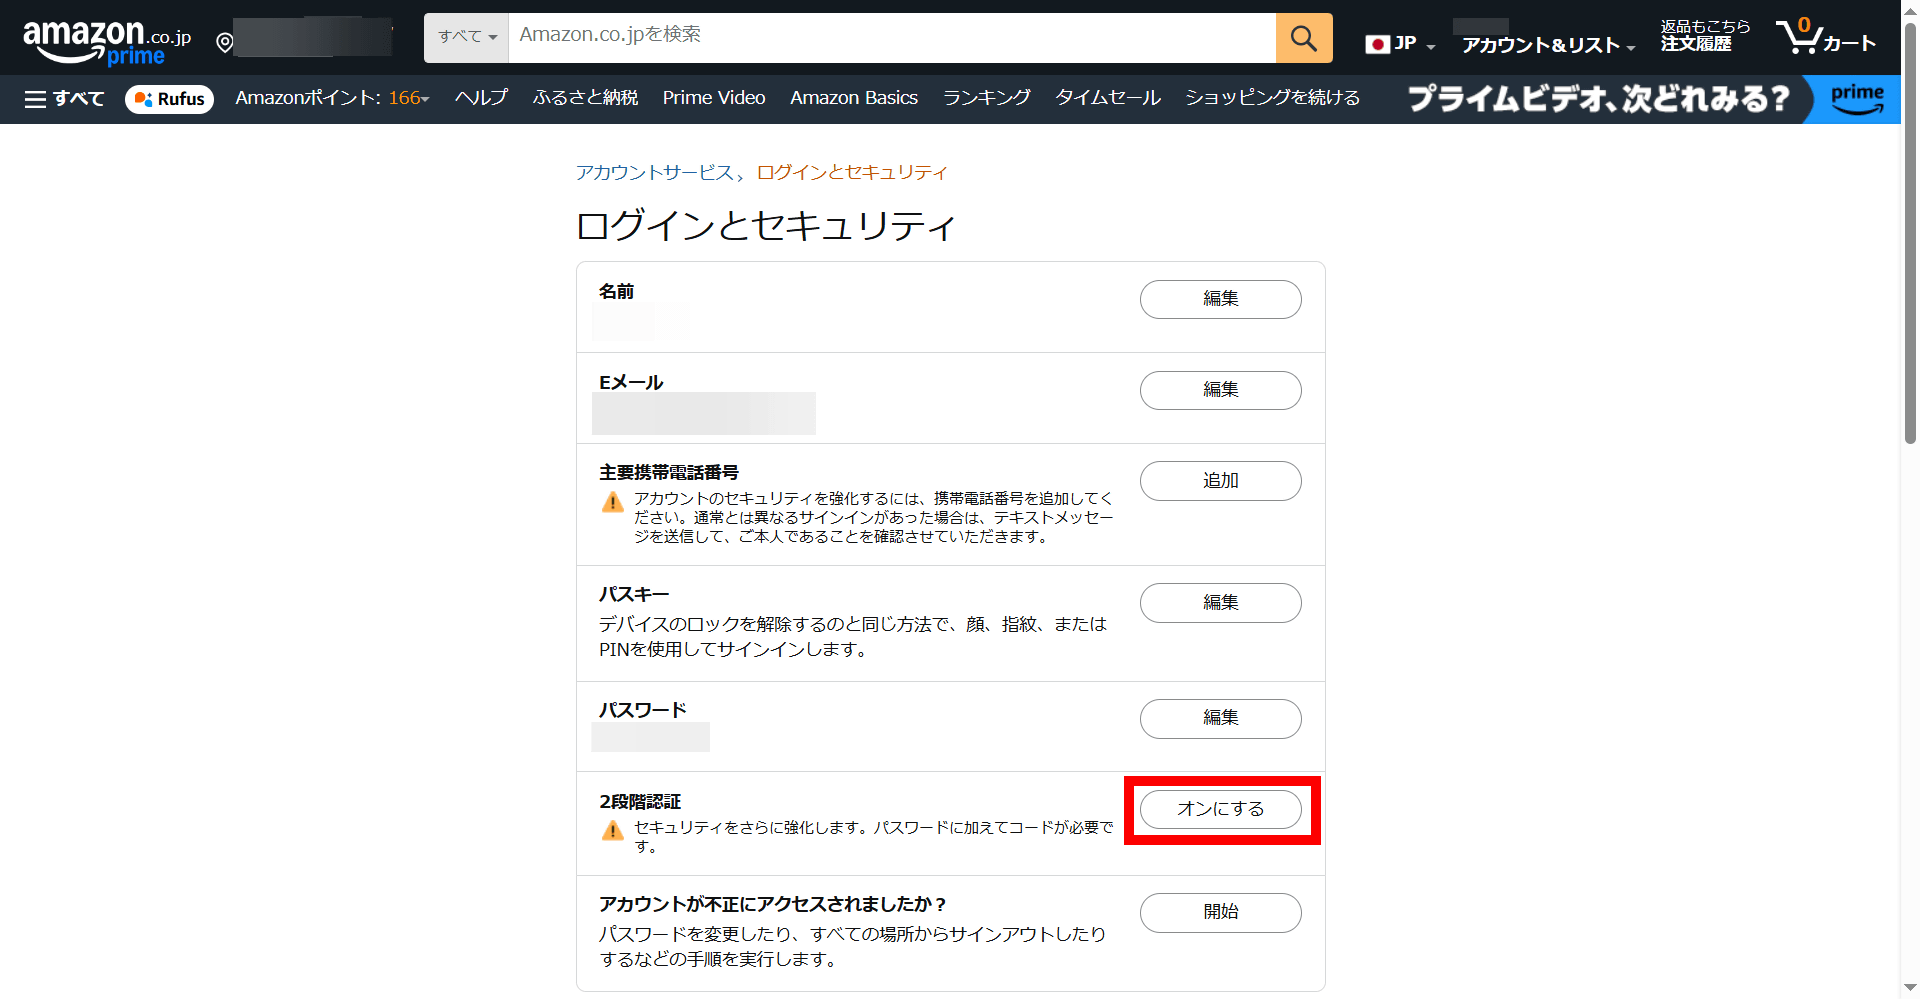Image resolution: width=1920 pixels, height=999 pixels.
Task: Expand the search category すべて dropdown
Action: click(x=467, y=37)
